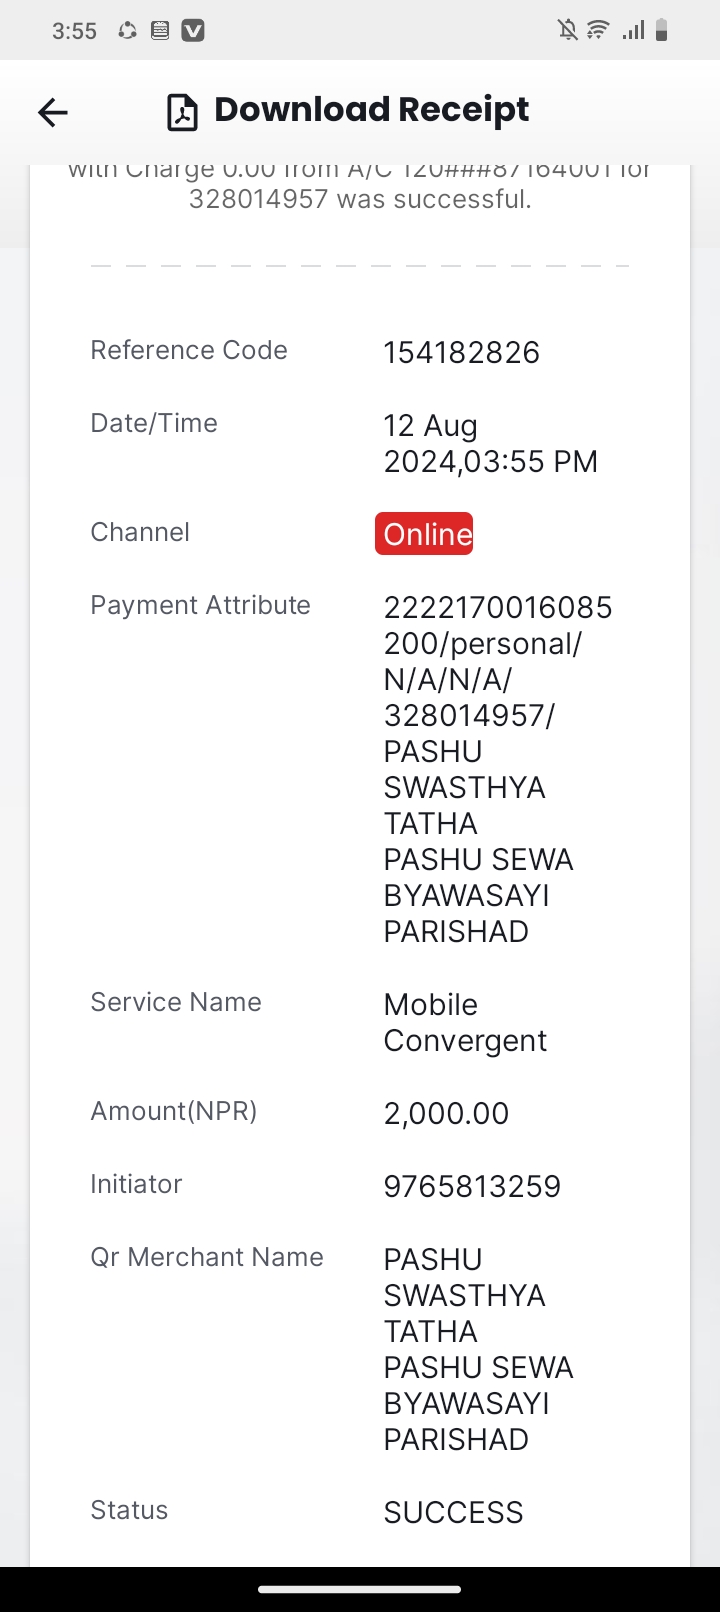Tap the initiator number 9765813259
This screenshot has height=1612, width=720.
[472, 1186]
